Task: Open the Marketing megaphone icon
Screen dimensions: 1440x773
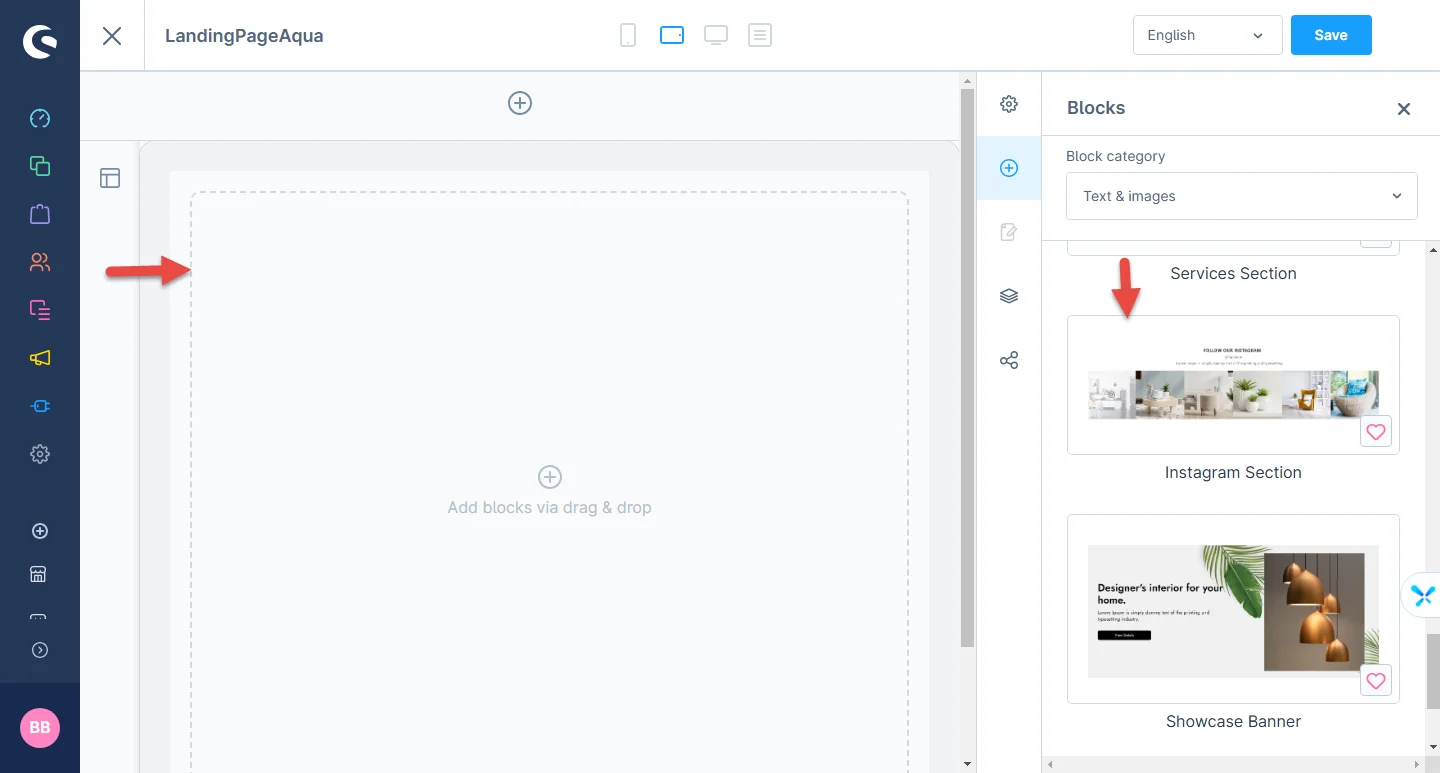Action: 40,358
